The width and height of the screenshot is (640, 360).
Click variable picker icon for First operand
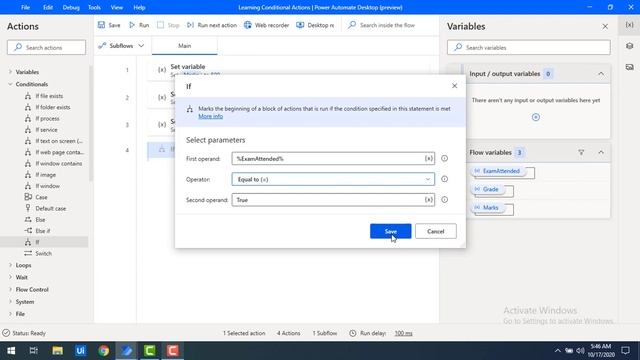(428, 158)
